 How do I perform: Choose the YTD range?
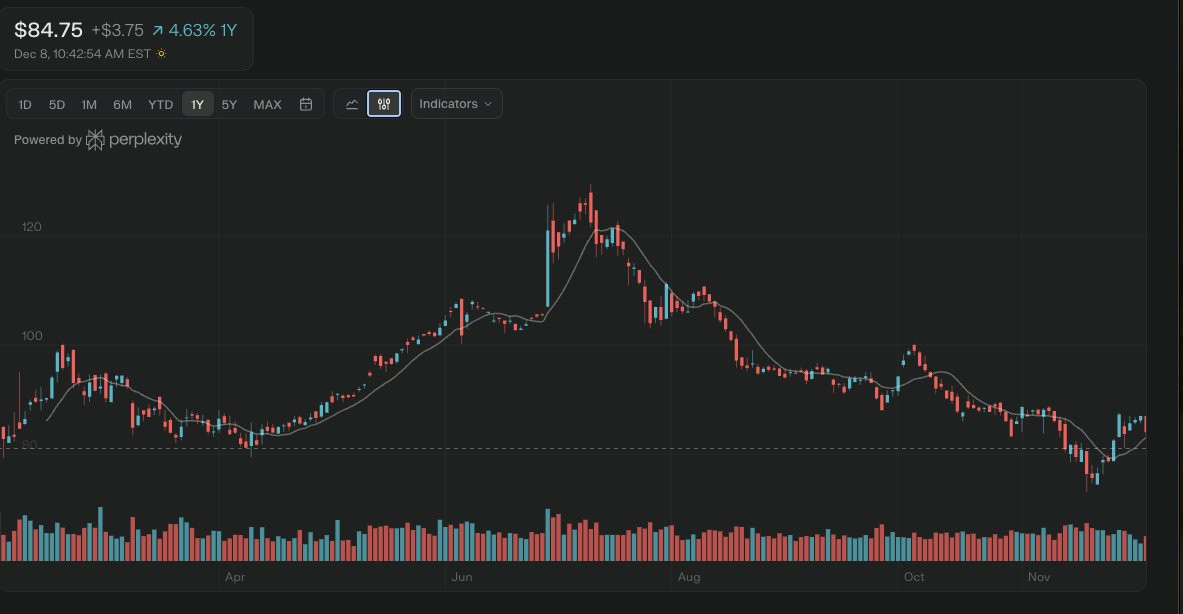tap(160, 104)
